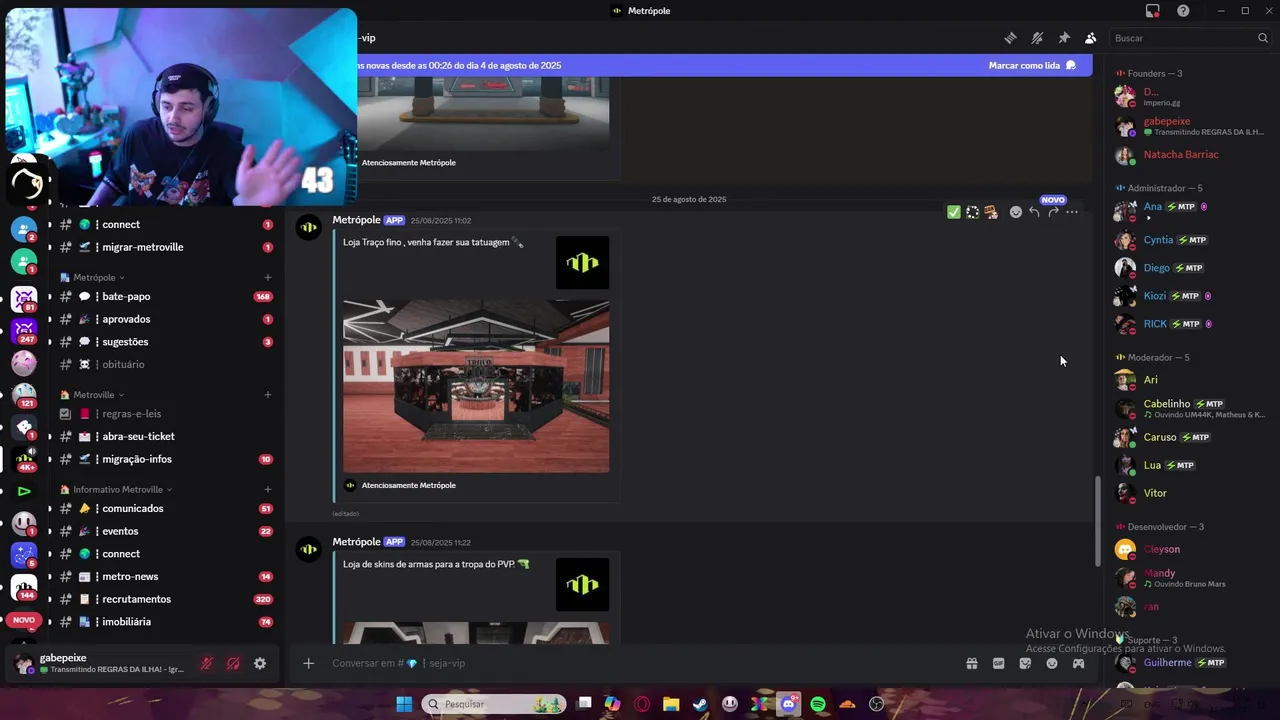Toggle channel notification settings bell icon
Image resolution: width=1280 pixels, height=720 pixels.
point(1037,38)
